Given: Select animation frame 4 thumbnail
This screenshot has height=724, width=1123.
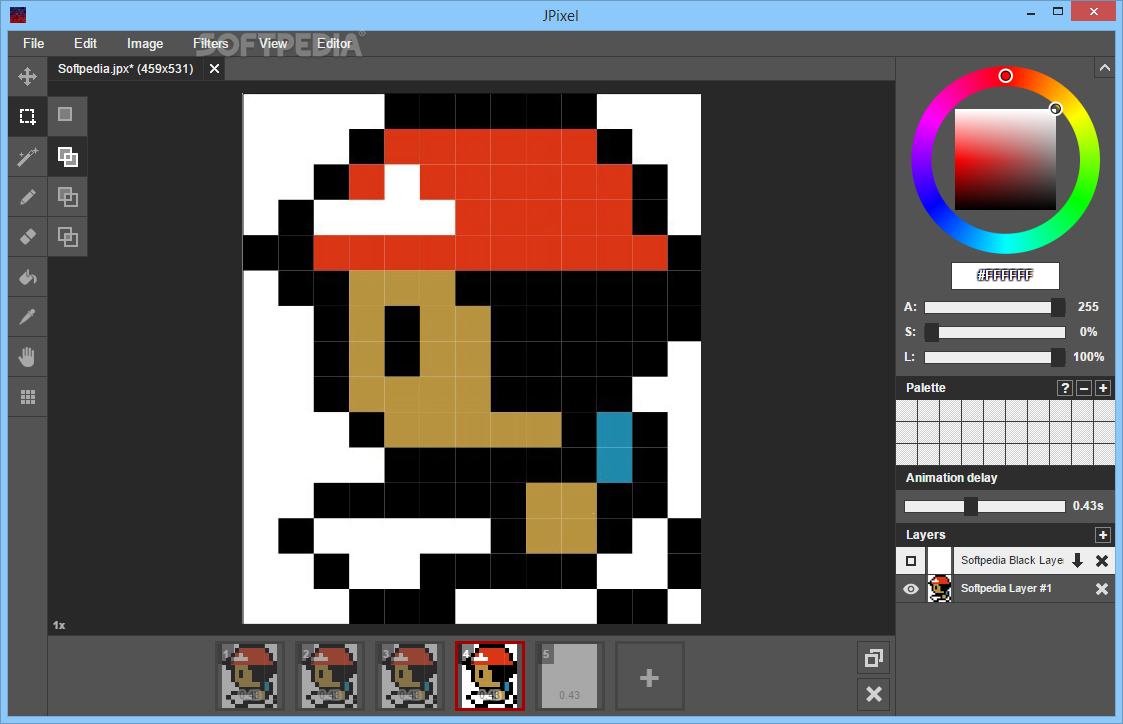Looking at the screenshot, I should point(490,676).
